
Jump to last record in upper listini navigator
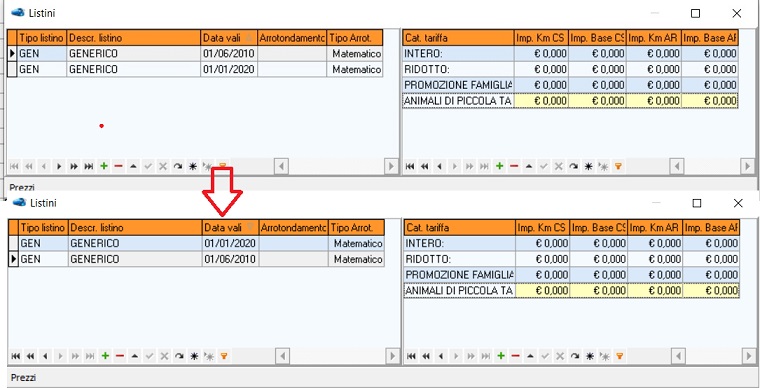[89, 166]
